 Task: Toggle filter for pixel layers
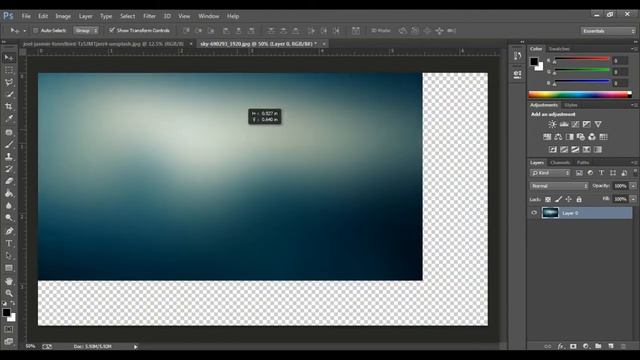tap(579, 173)
